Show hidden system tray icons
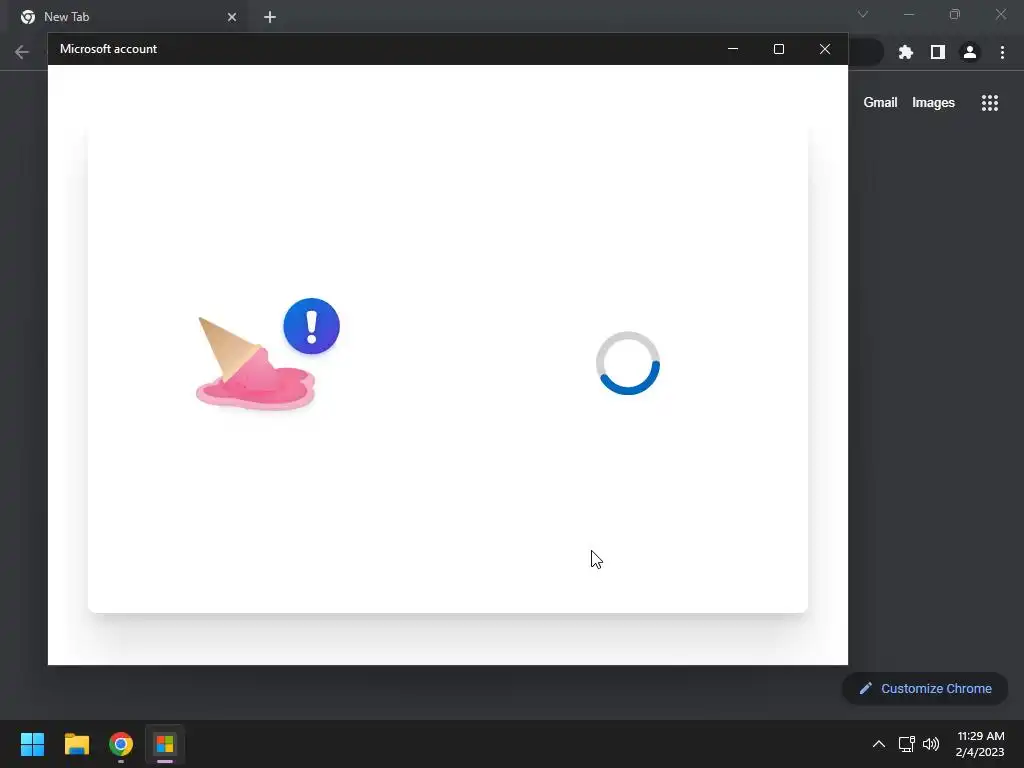Screen dimensions: 1024x768 pos(878,744)
